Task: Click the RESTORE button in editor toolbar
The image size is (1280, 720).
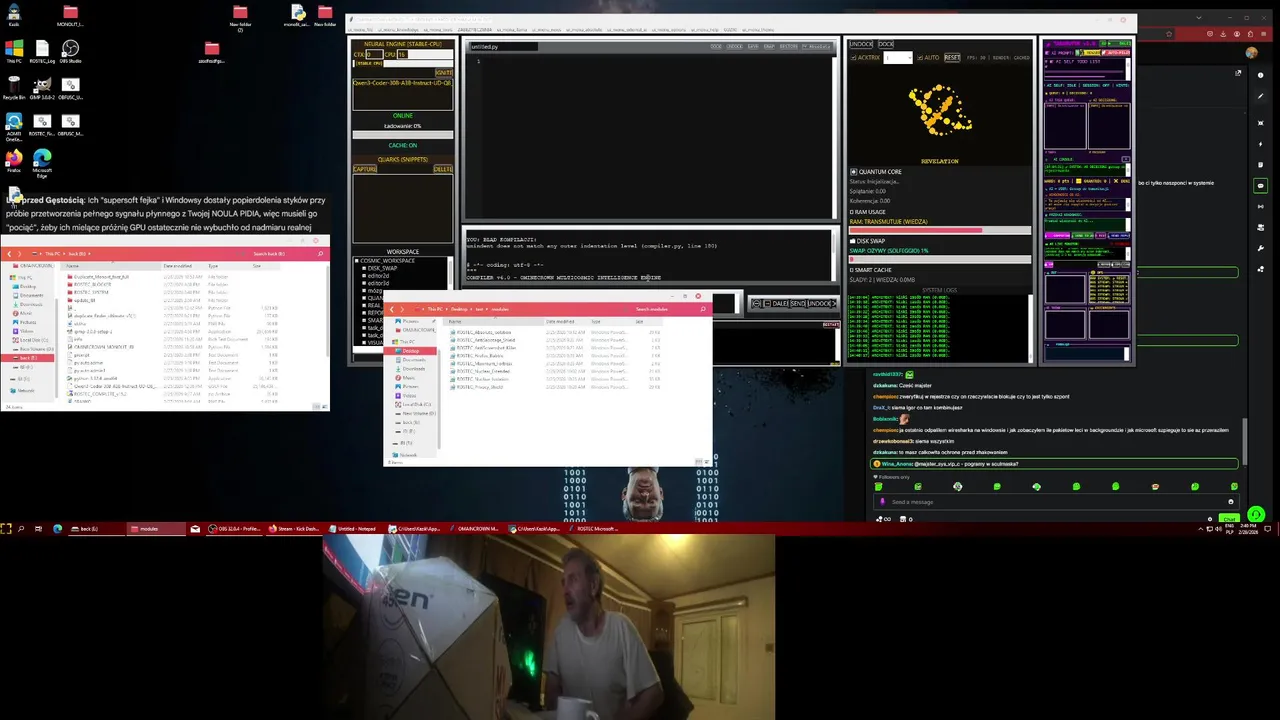Action: (x=788, y=46)
